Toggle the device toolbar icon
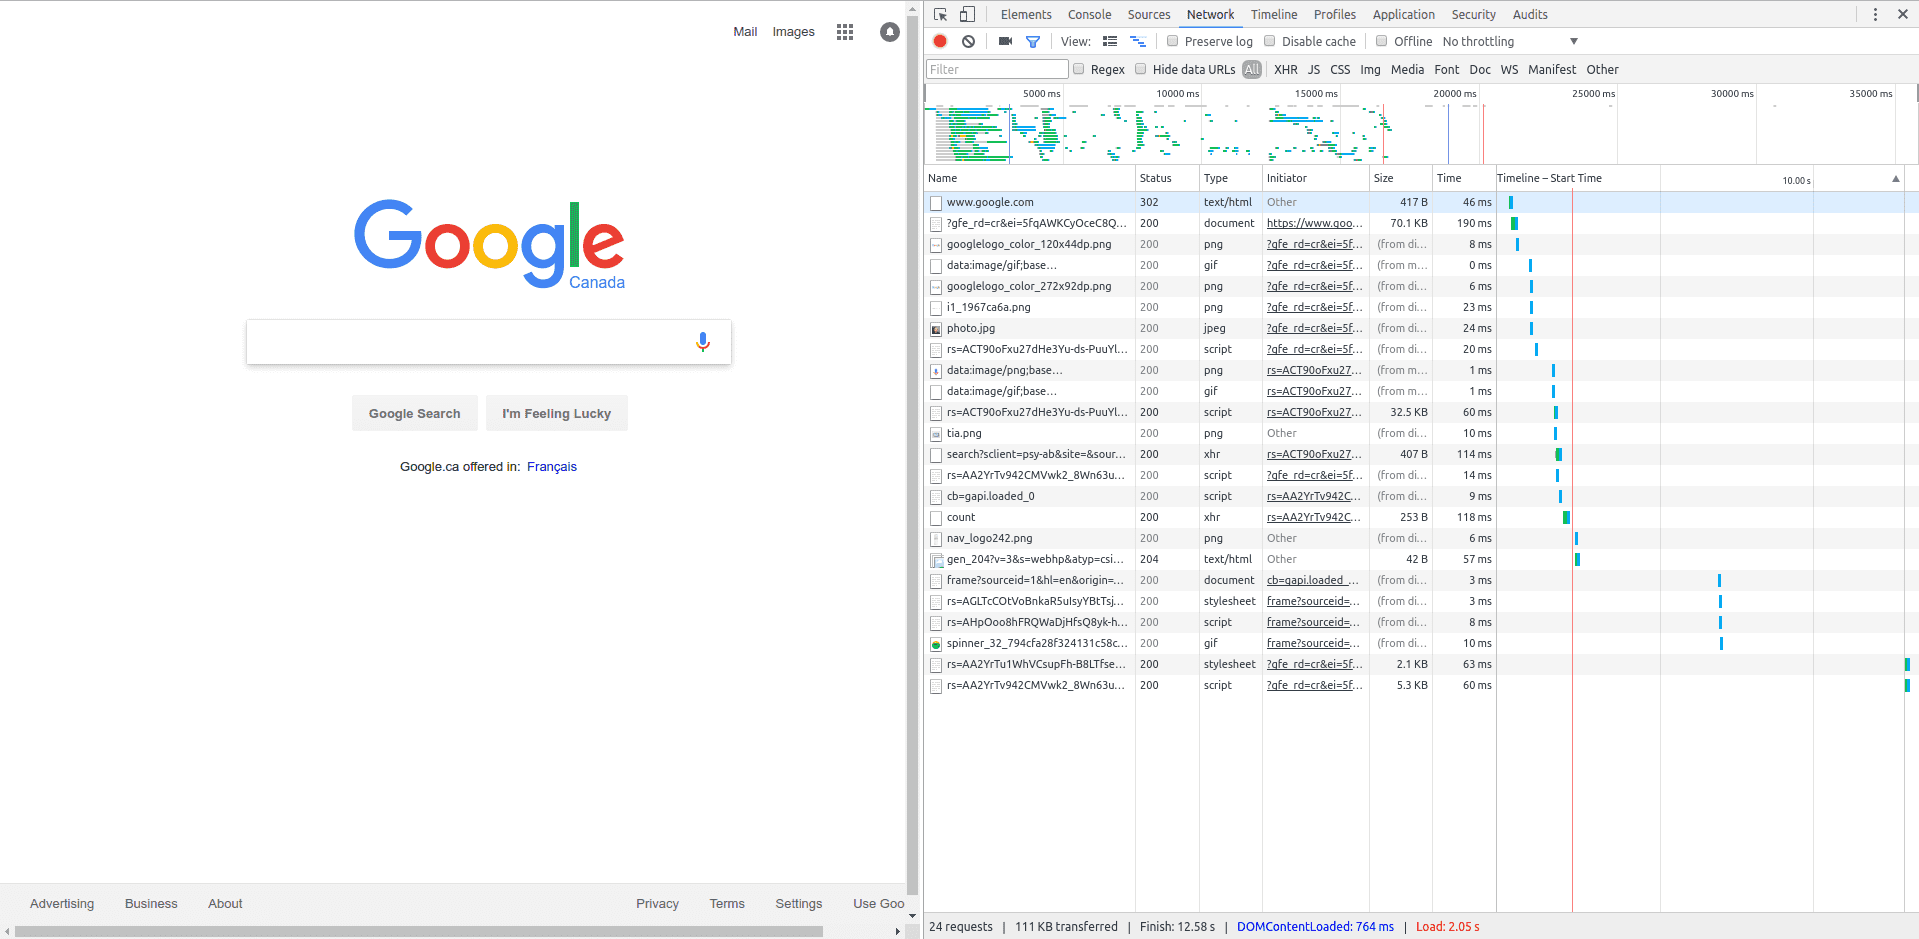 [967, 14]
